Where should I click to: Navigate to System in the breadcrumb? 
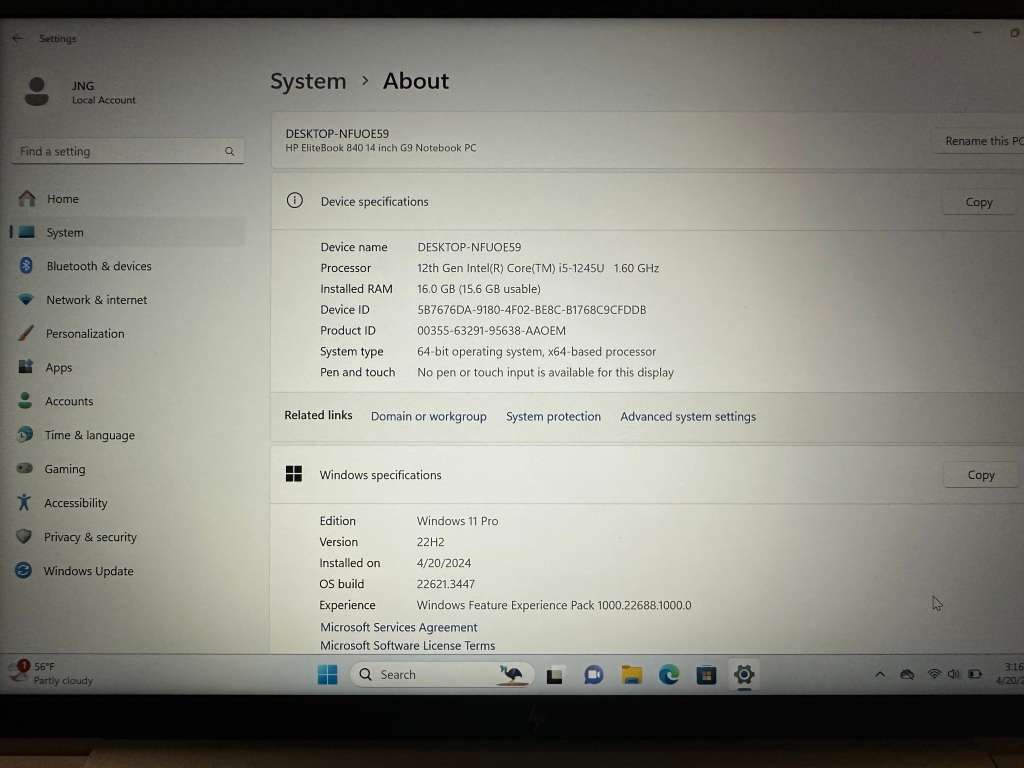pyautogui.click(x=308, y=81)
